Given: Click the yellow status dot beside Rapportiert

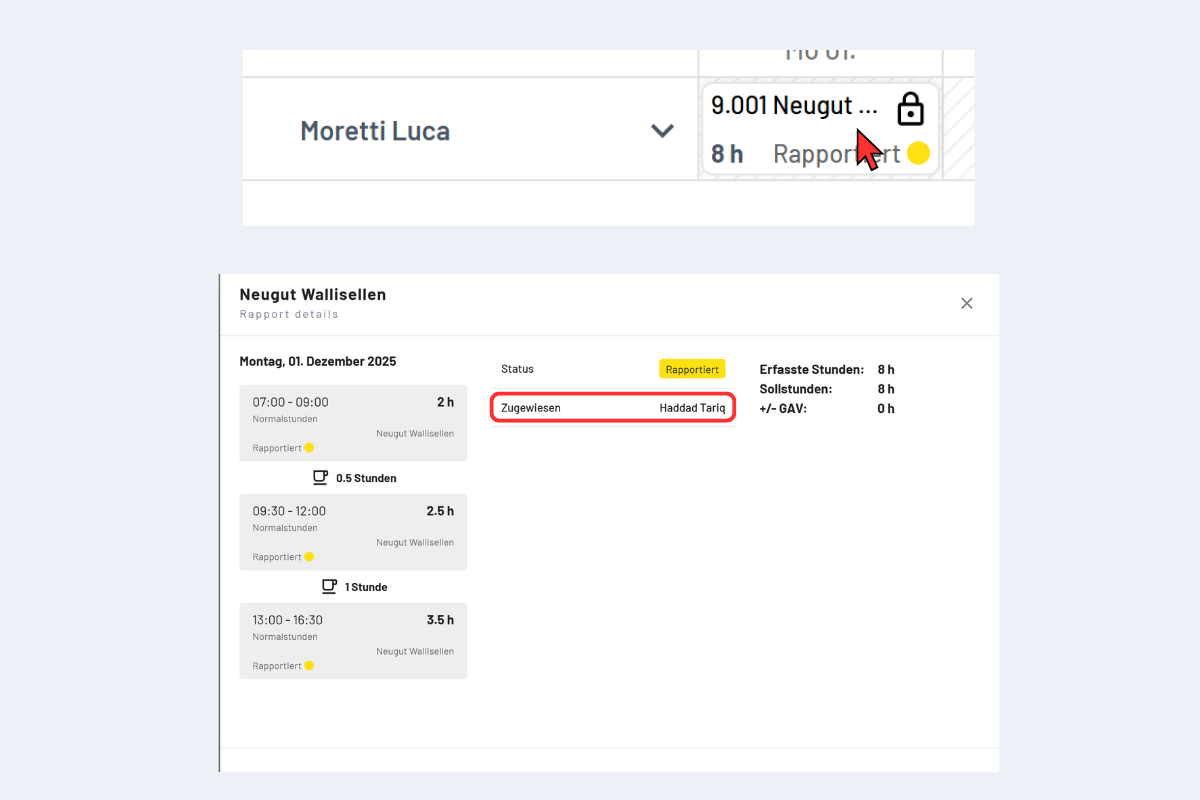Looking at the screenshot, I should [x=918, y=153].
